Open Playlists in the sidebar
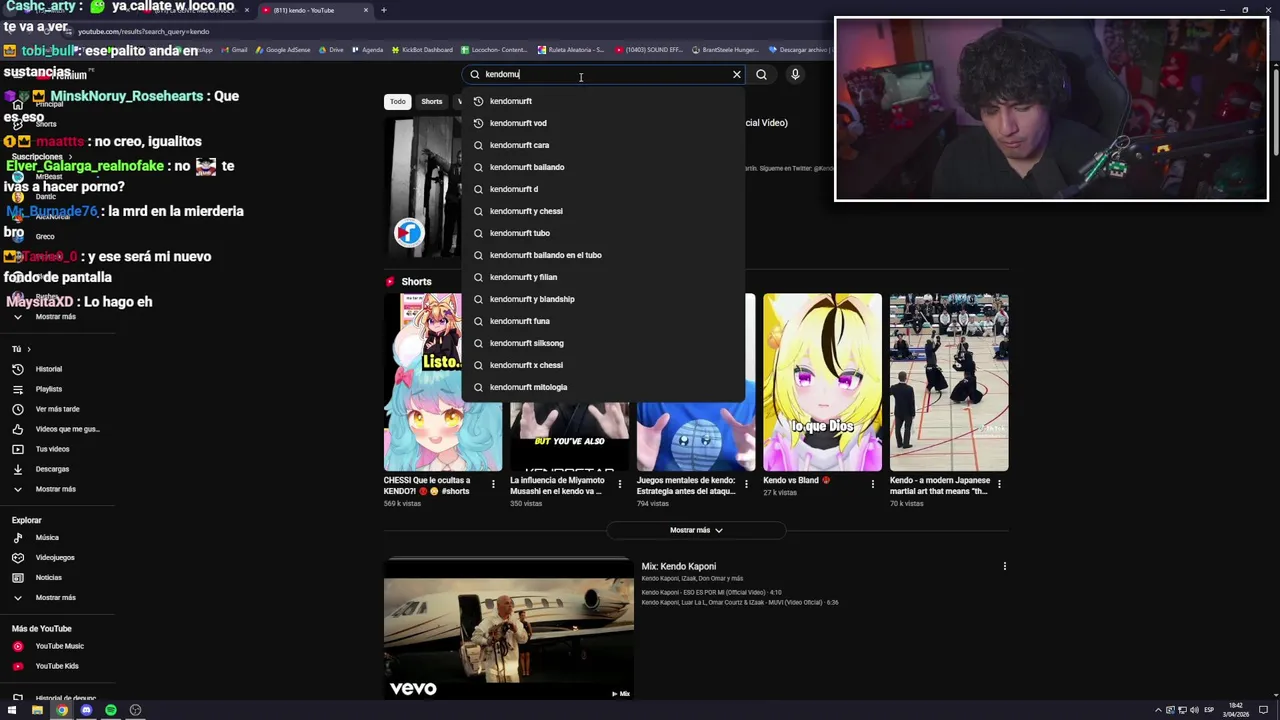The width and height of the screenshot is (1280, 720). [x=49, y=389]
